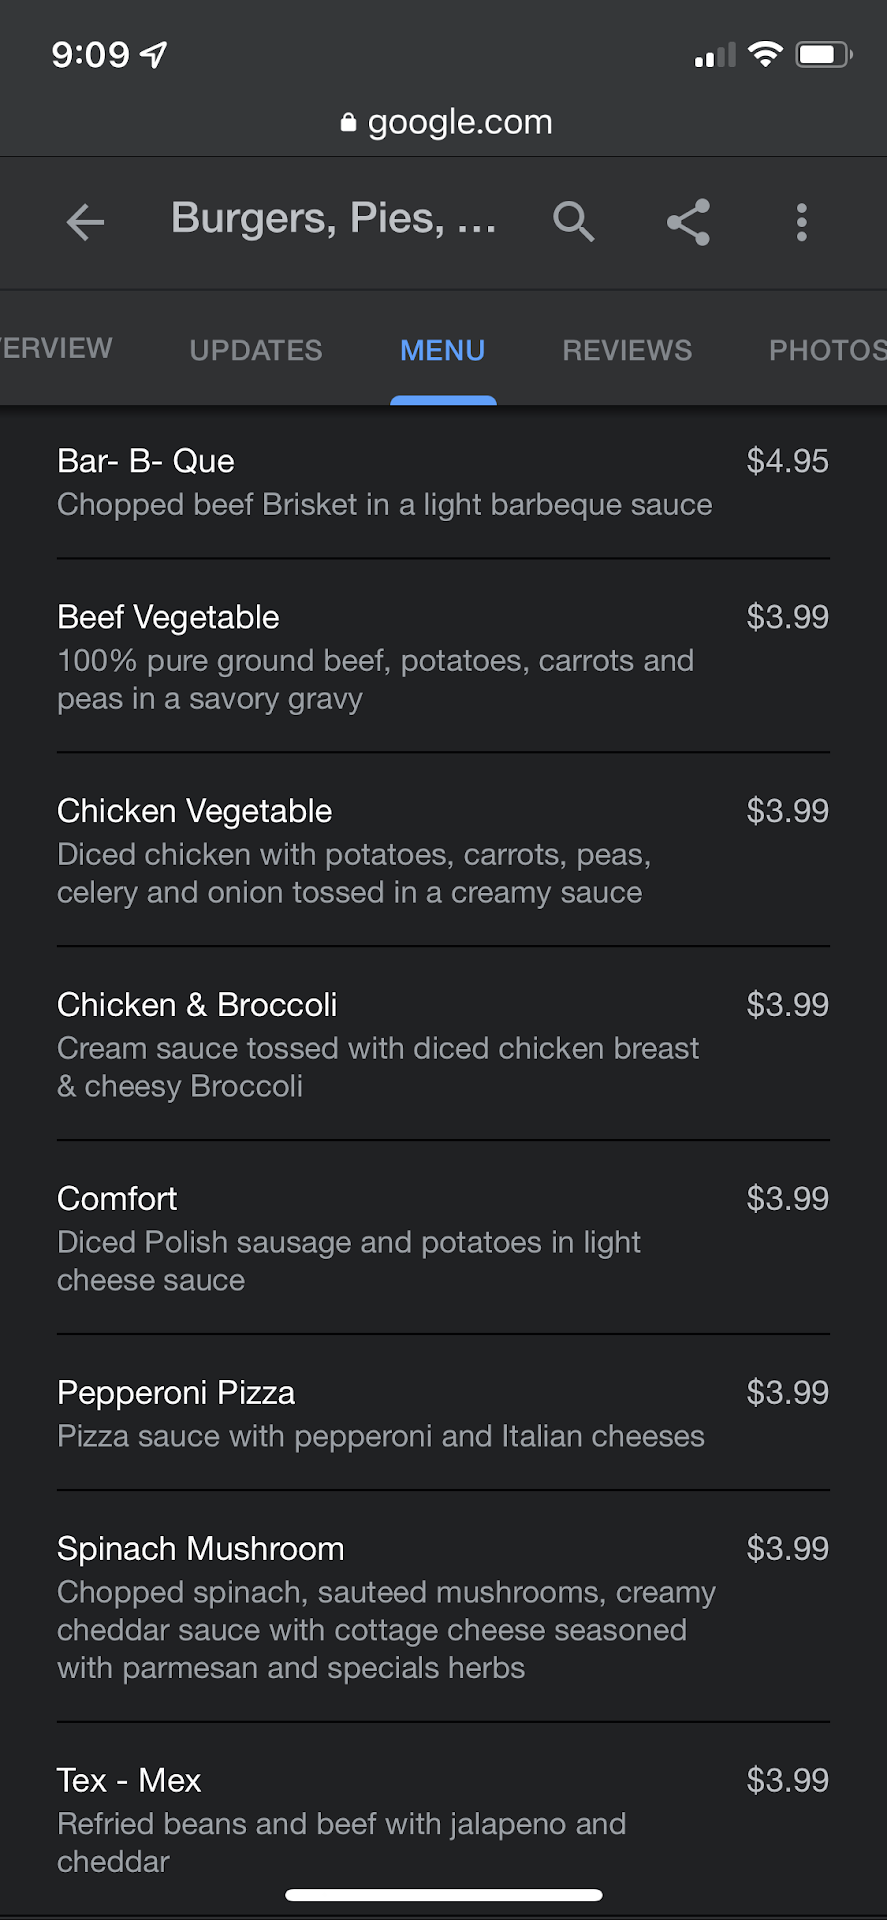Select the Menu tab
This screenshot has width=887, height=1920.
tap(443, 350)
